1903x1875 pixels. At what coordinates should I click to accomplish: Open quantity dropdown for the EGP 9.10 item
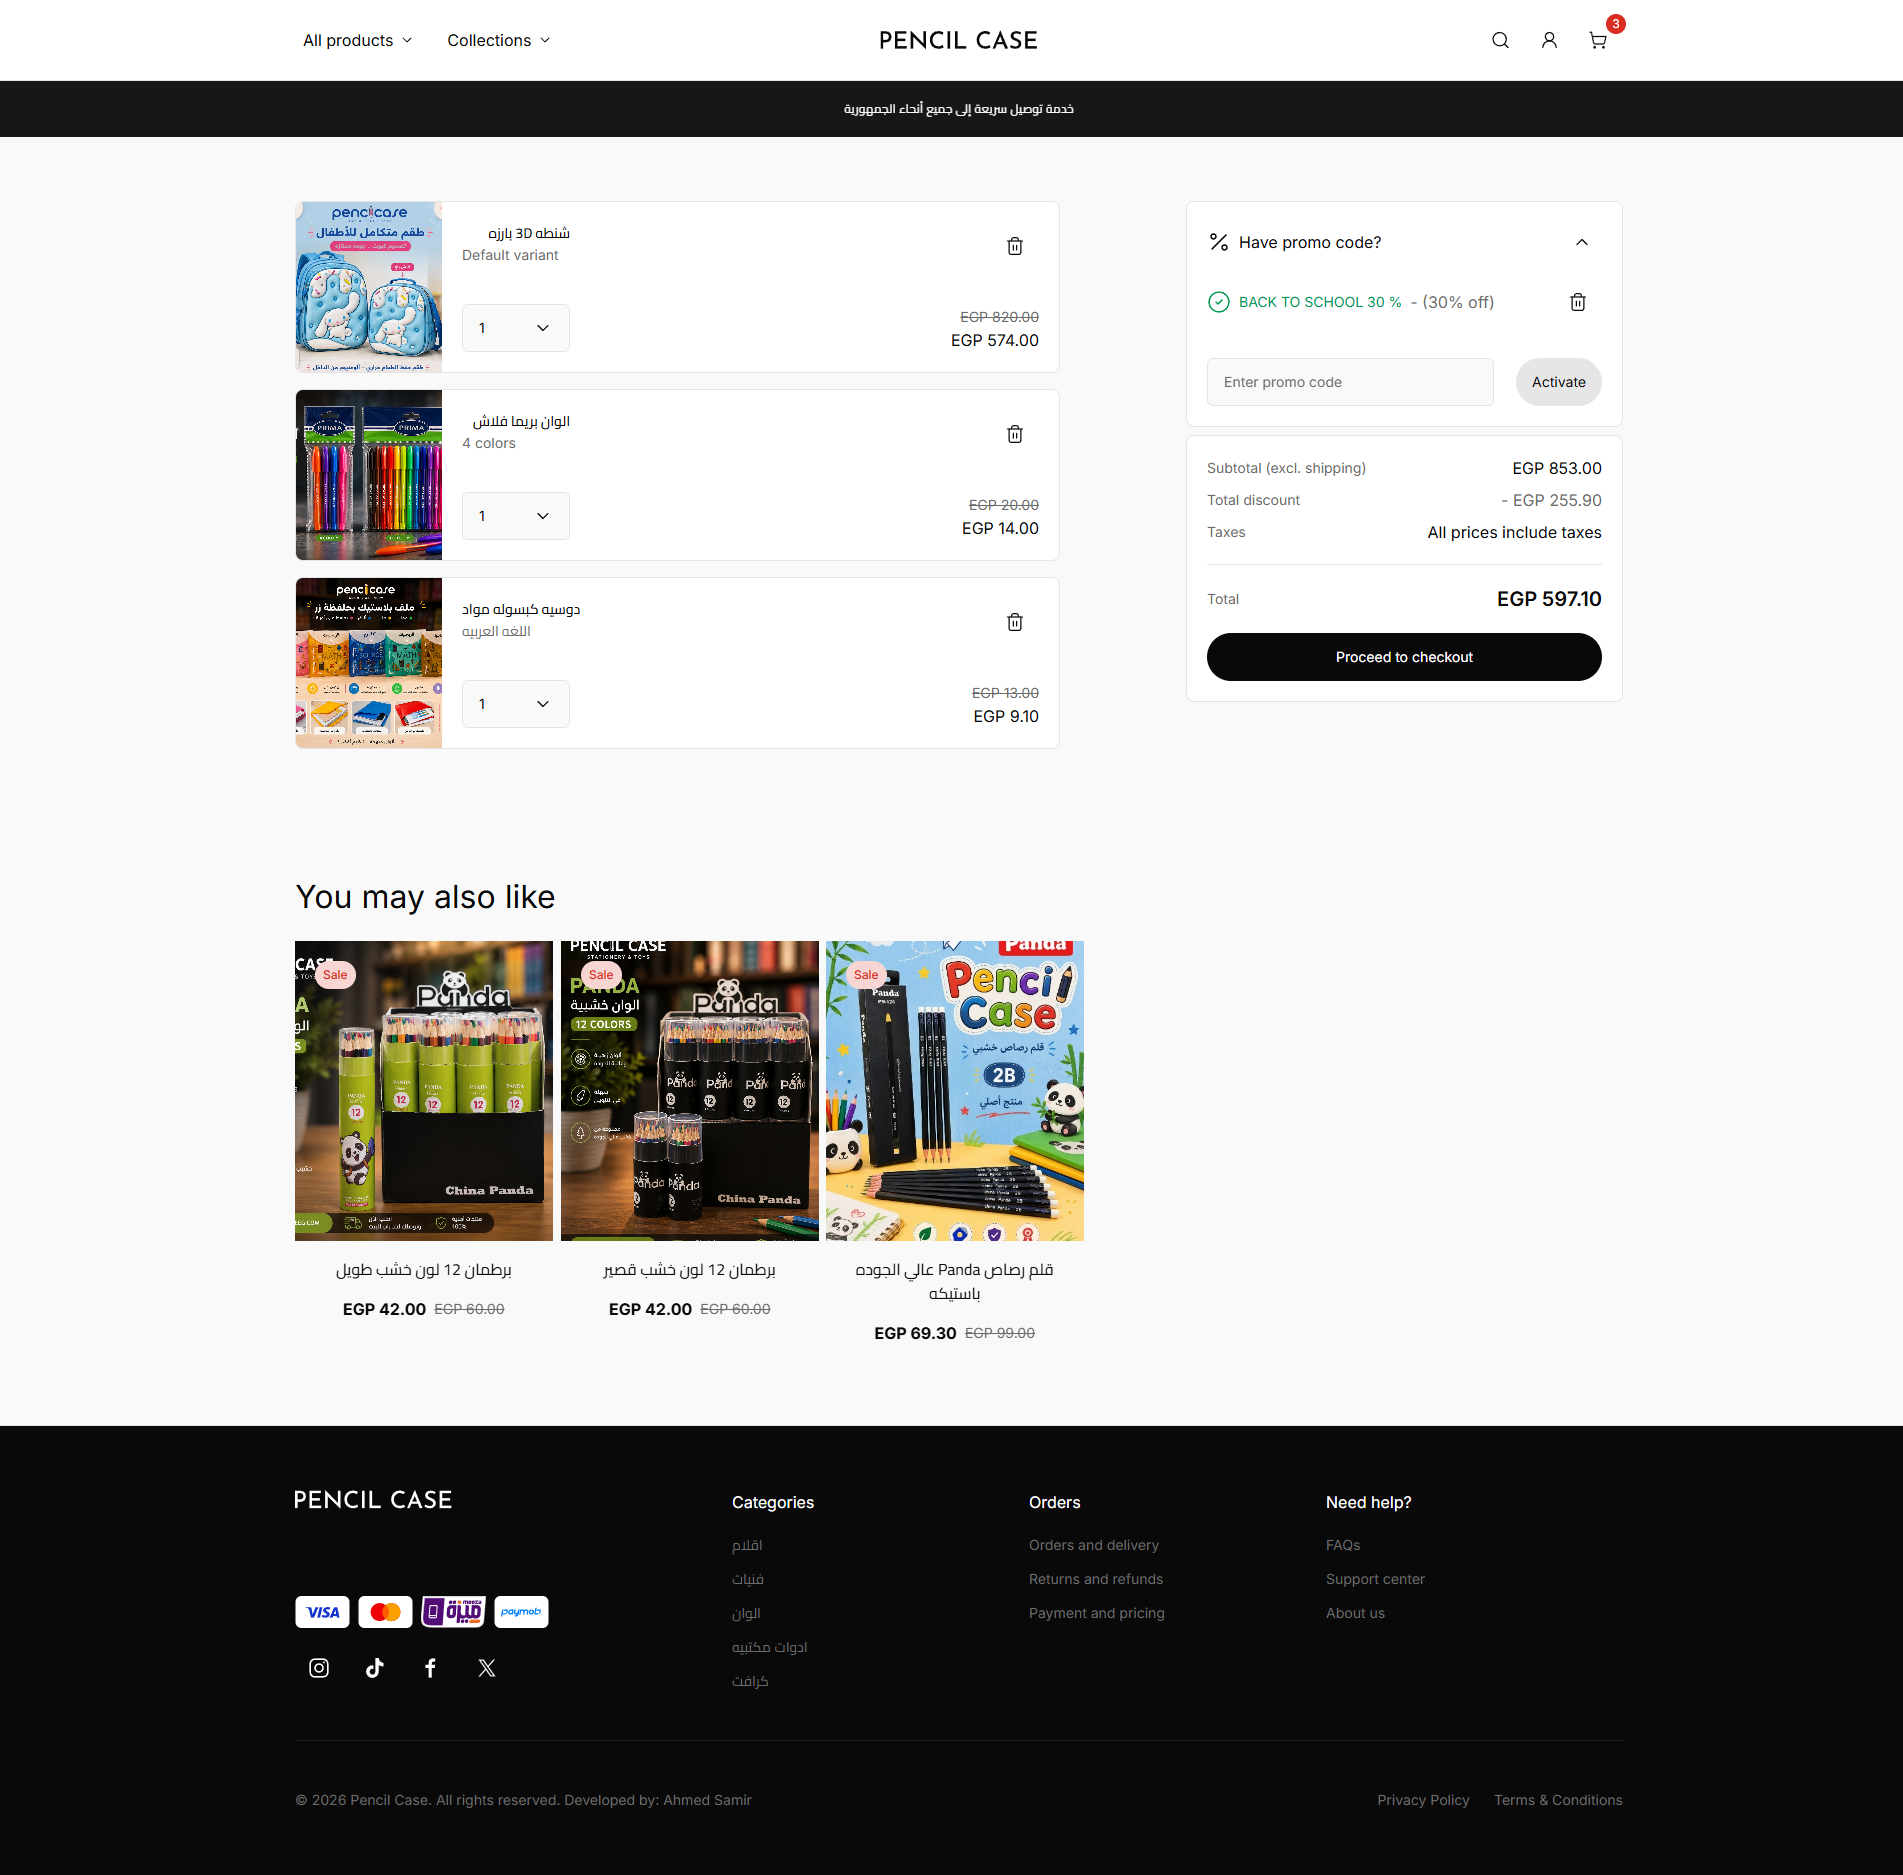point(516,704)
